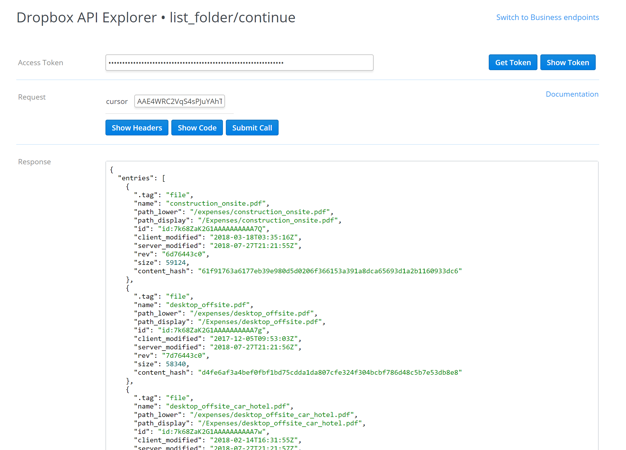The width and height of the screenshot is (626, 450).
Task: Switch to Business endpoints
Action: tap(547, 17)
